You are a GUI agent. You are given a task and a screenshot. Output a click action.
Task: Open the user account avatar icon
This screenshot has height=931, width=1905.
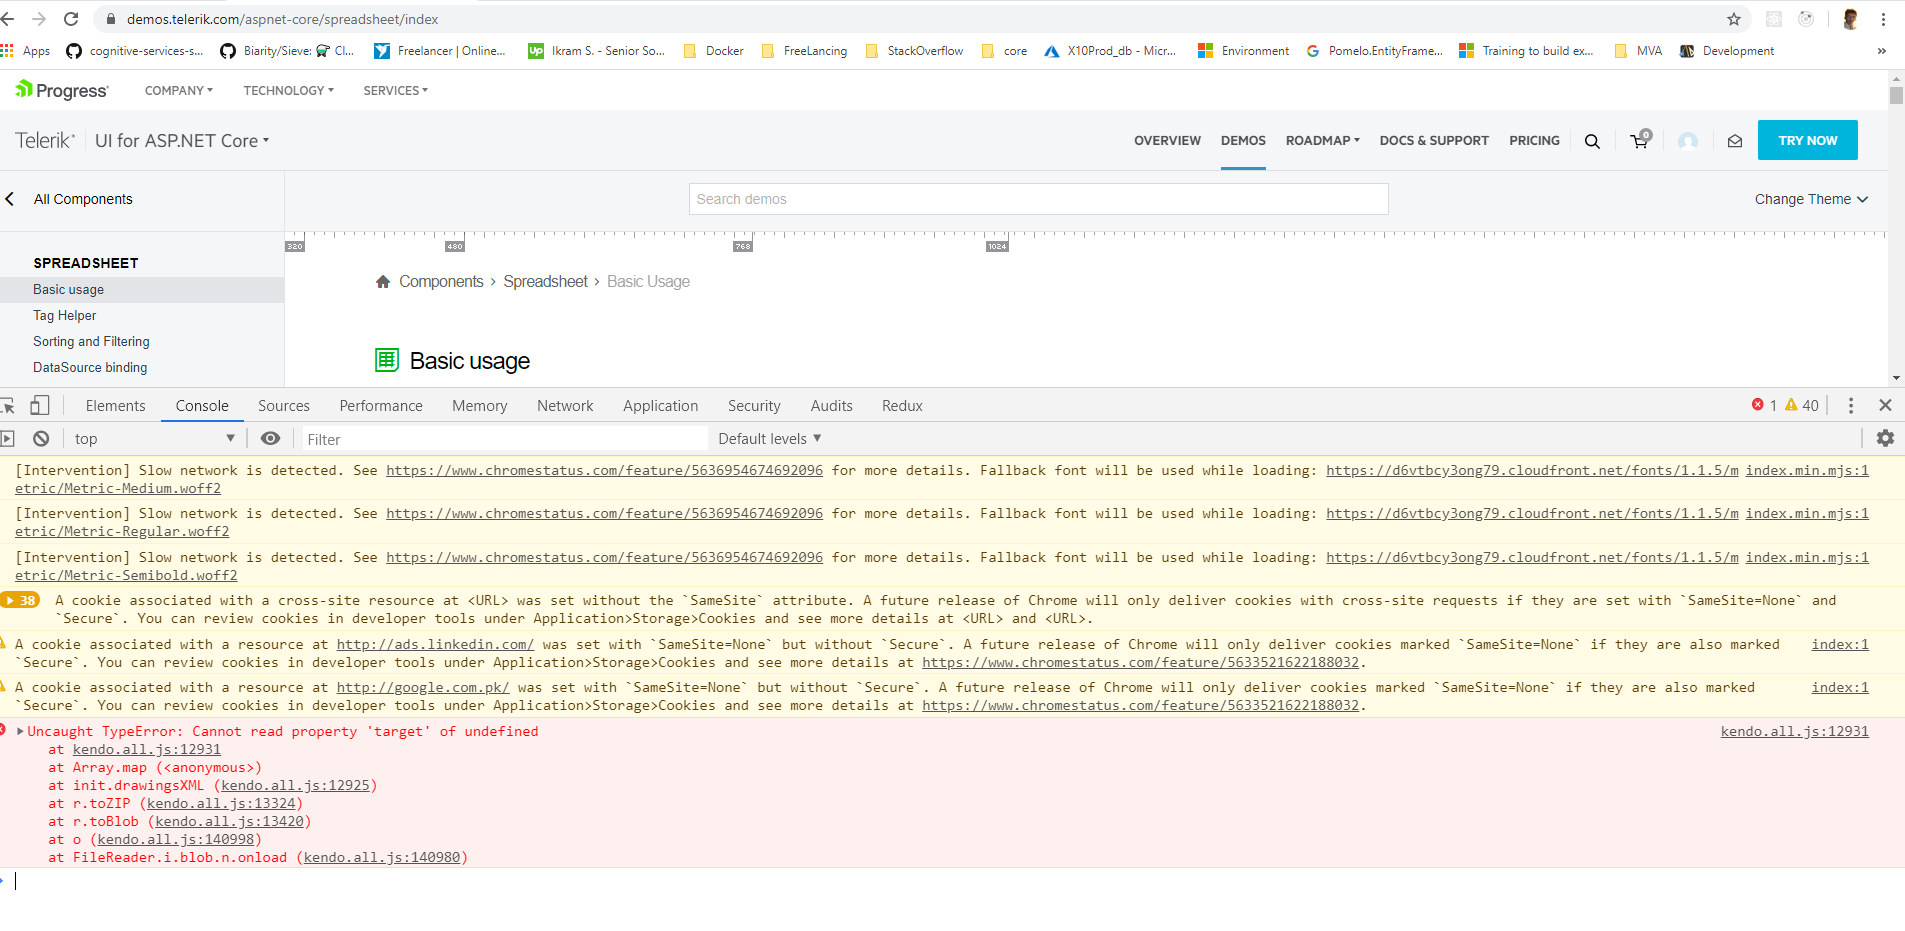(x=1688, y=141)
